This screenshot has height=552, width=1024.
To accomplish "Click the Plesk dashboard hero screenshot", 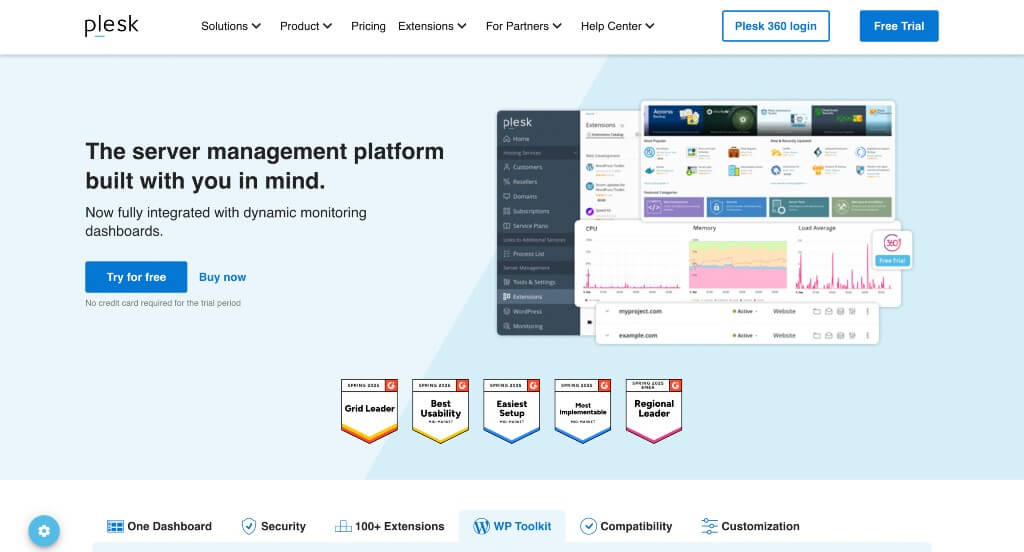I will [x=703, y=222].
